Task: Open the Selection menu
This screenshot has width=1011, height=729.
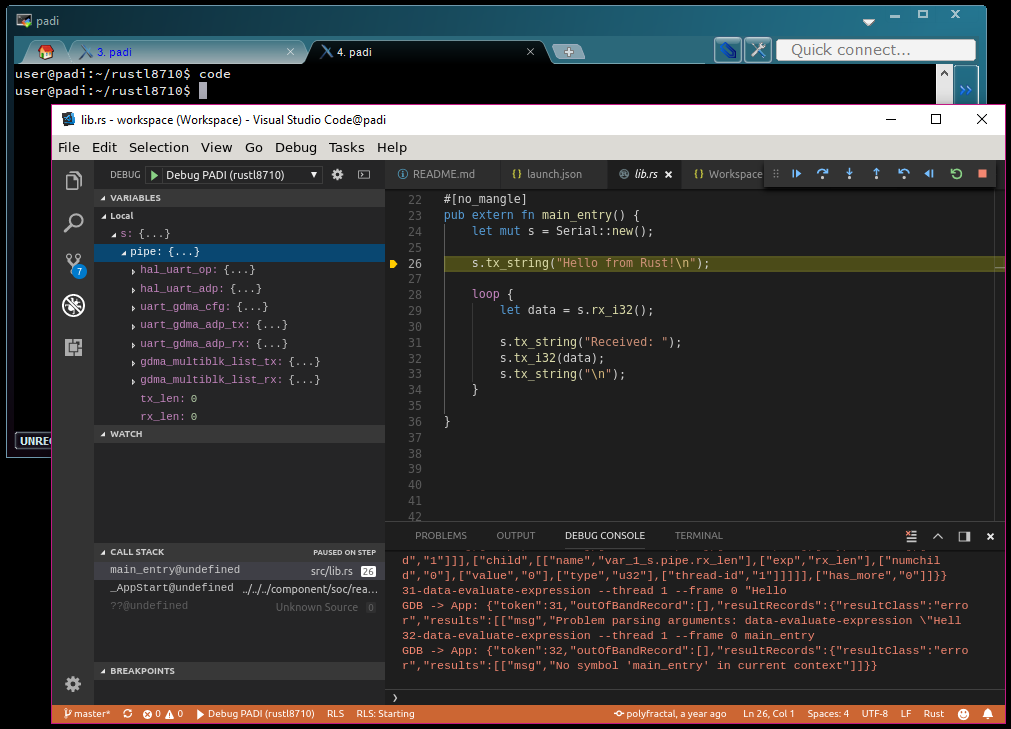Action: [159, 148]
